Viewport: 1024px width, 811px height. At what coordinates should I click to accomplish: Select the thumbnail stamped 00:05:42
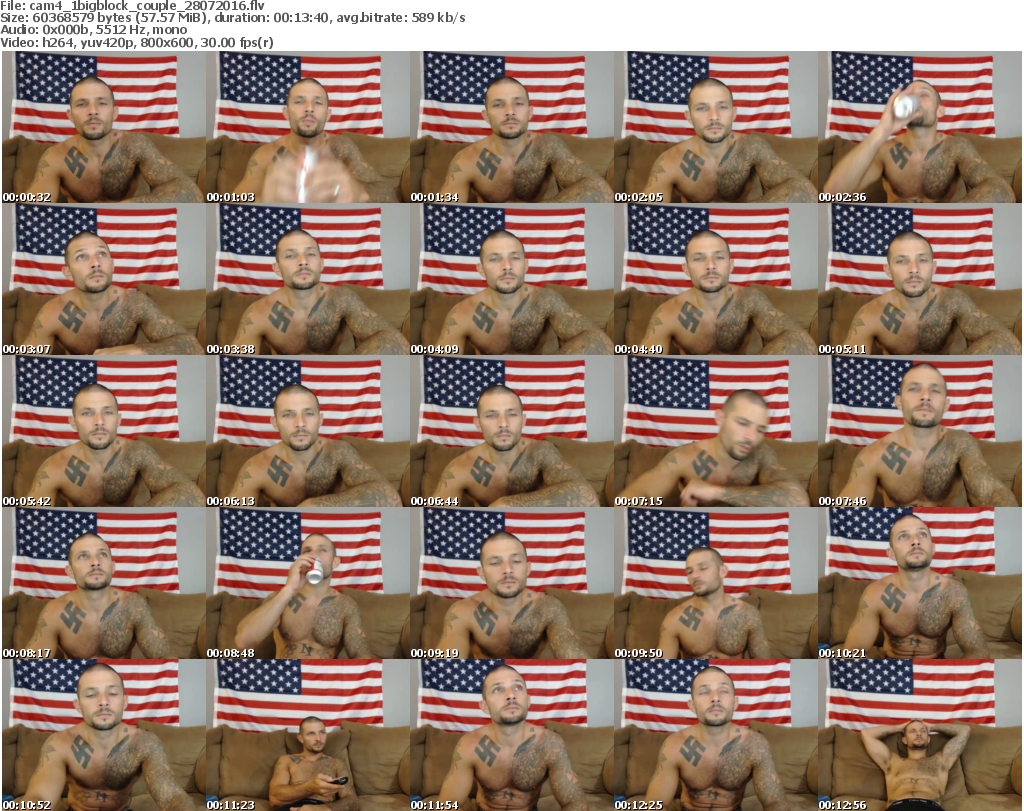pos(103,432)
